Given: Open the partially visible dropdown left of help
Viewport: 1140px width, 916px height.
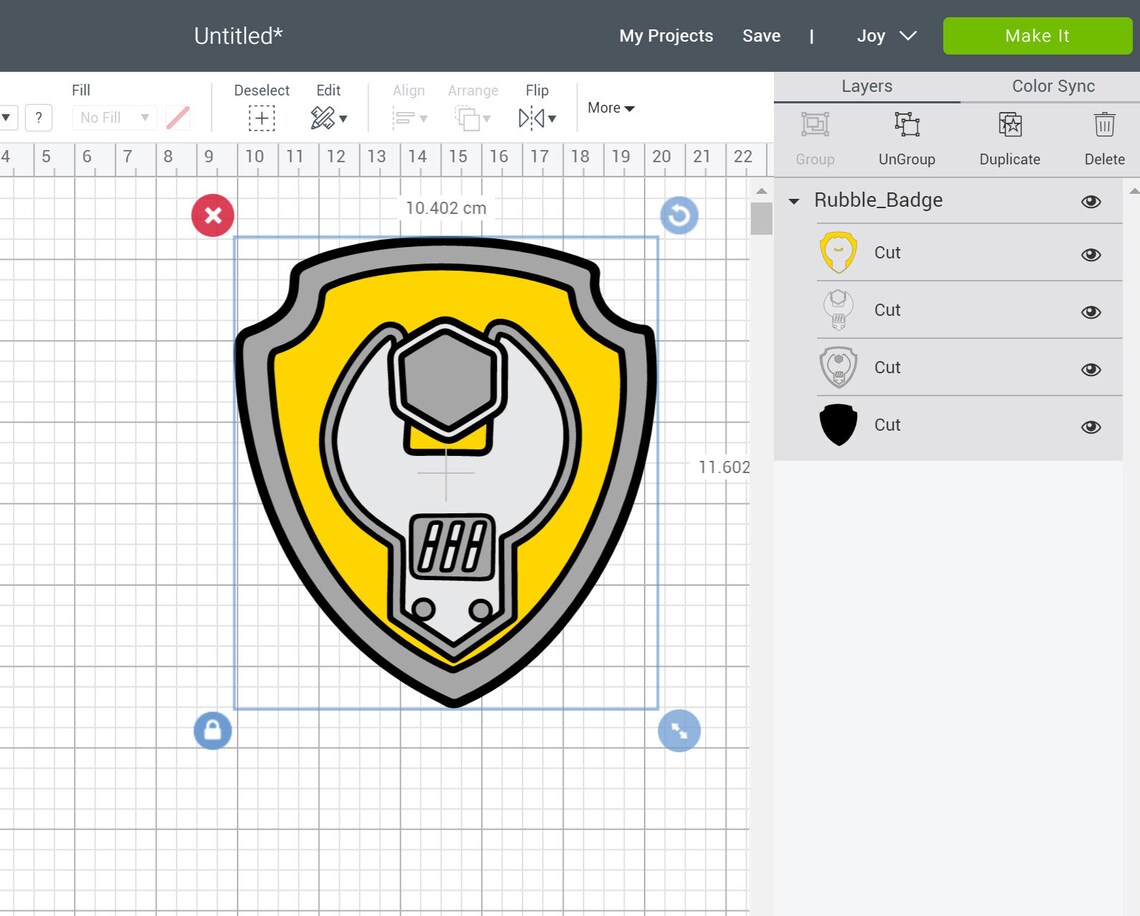Looking at the screenshot, I should (x=7, y=117).
